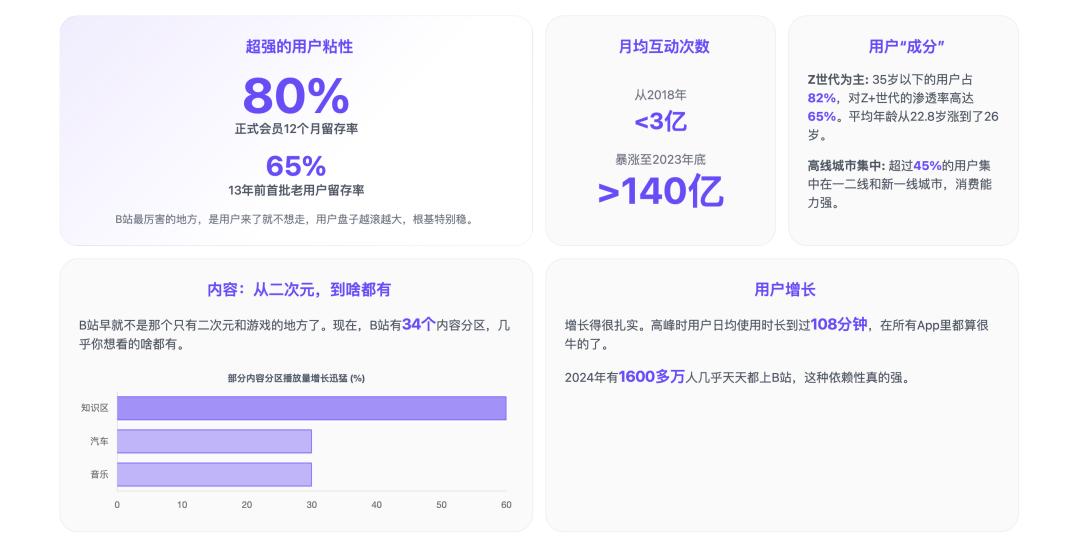Click the chart title 部分内容分区播放量增长迅猛

296,378
